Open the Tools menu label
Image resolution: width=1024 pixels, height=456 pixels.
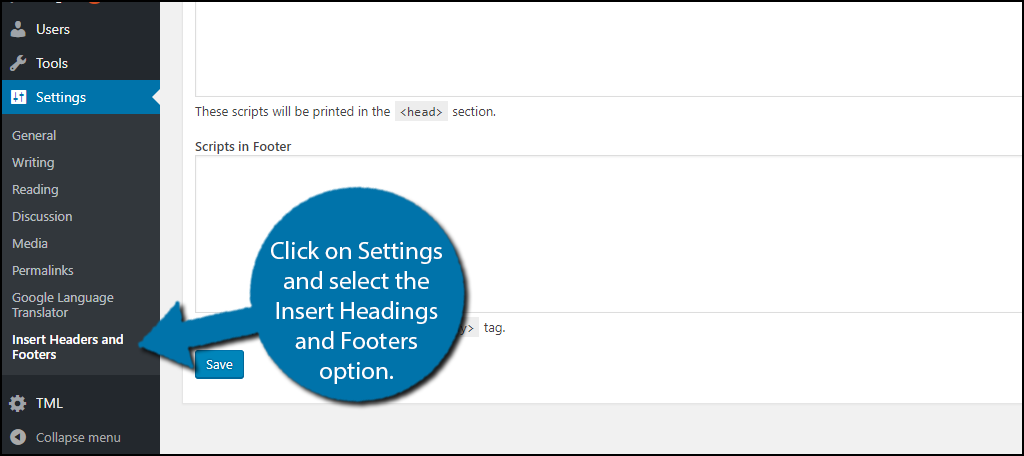[52, 63]
